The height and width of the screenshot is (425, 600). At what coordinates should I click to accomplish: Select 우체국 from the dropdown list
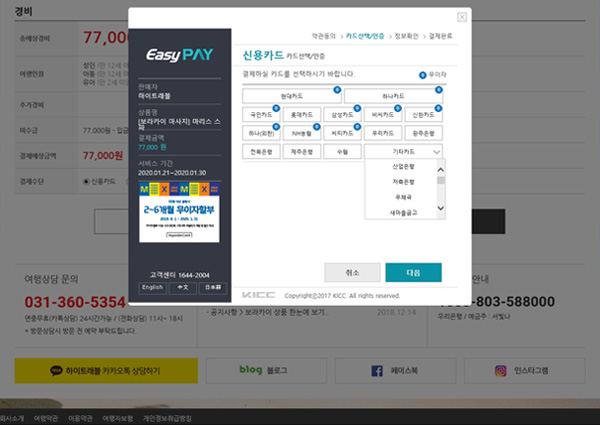pos(401,197)
